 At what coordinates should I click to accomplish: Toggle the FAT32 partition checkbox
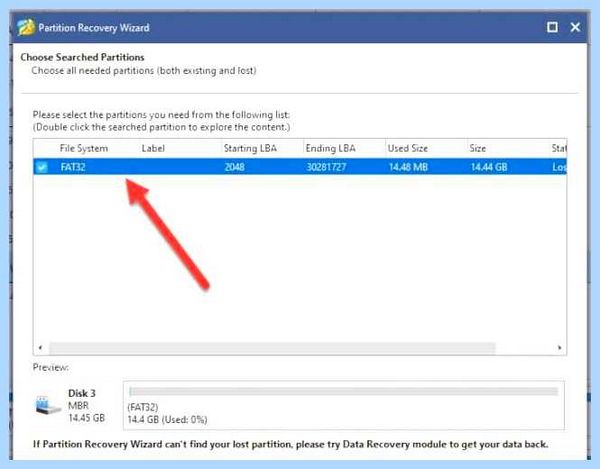click(42, 167)
